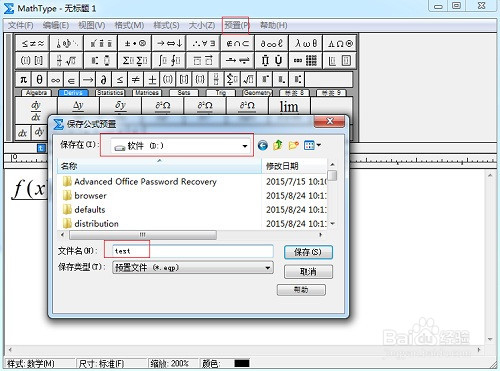The width and height of the screenshot is (500, 371).
Task: Expand the save location dropdown (D:)
Action: click(245, 146)
